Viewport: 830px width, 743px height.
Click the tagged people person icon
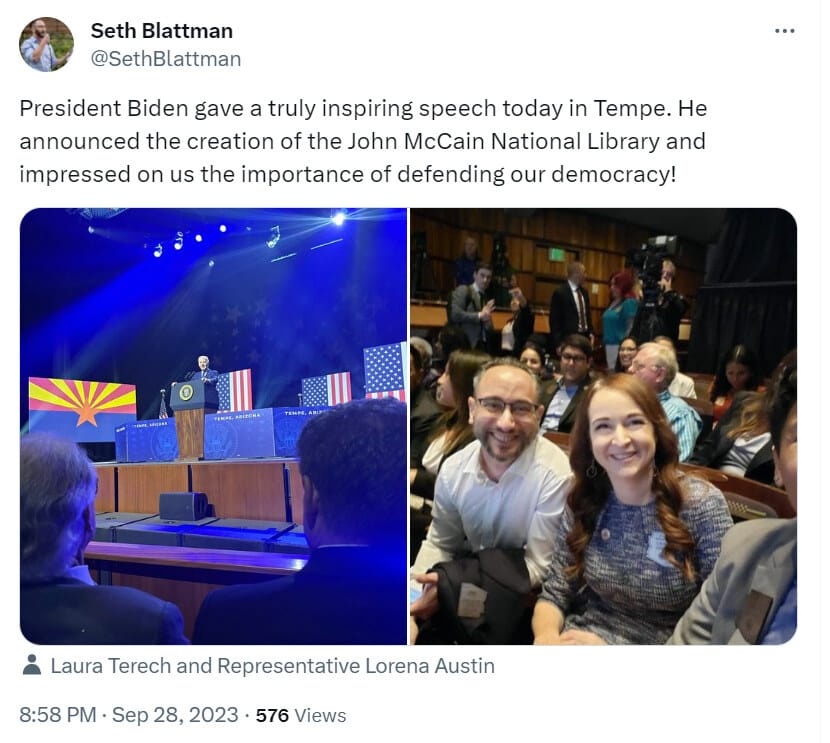32,665
